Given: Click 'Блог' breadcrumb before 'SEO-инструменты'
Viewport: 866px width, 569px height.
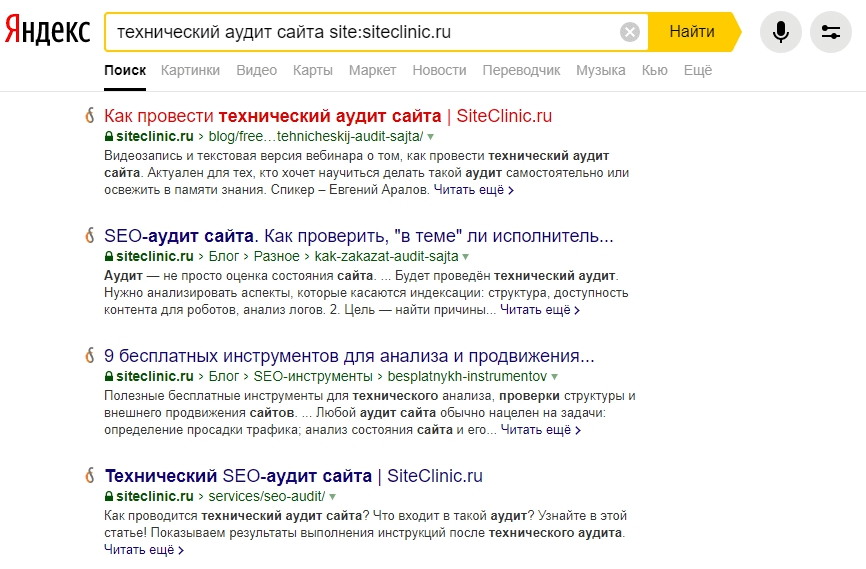Looking at the screenshot, I should [x=224, y=376].
